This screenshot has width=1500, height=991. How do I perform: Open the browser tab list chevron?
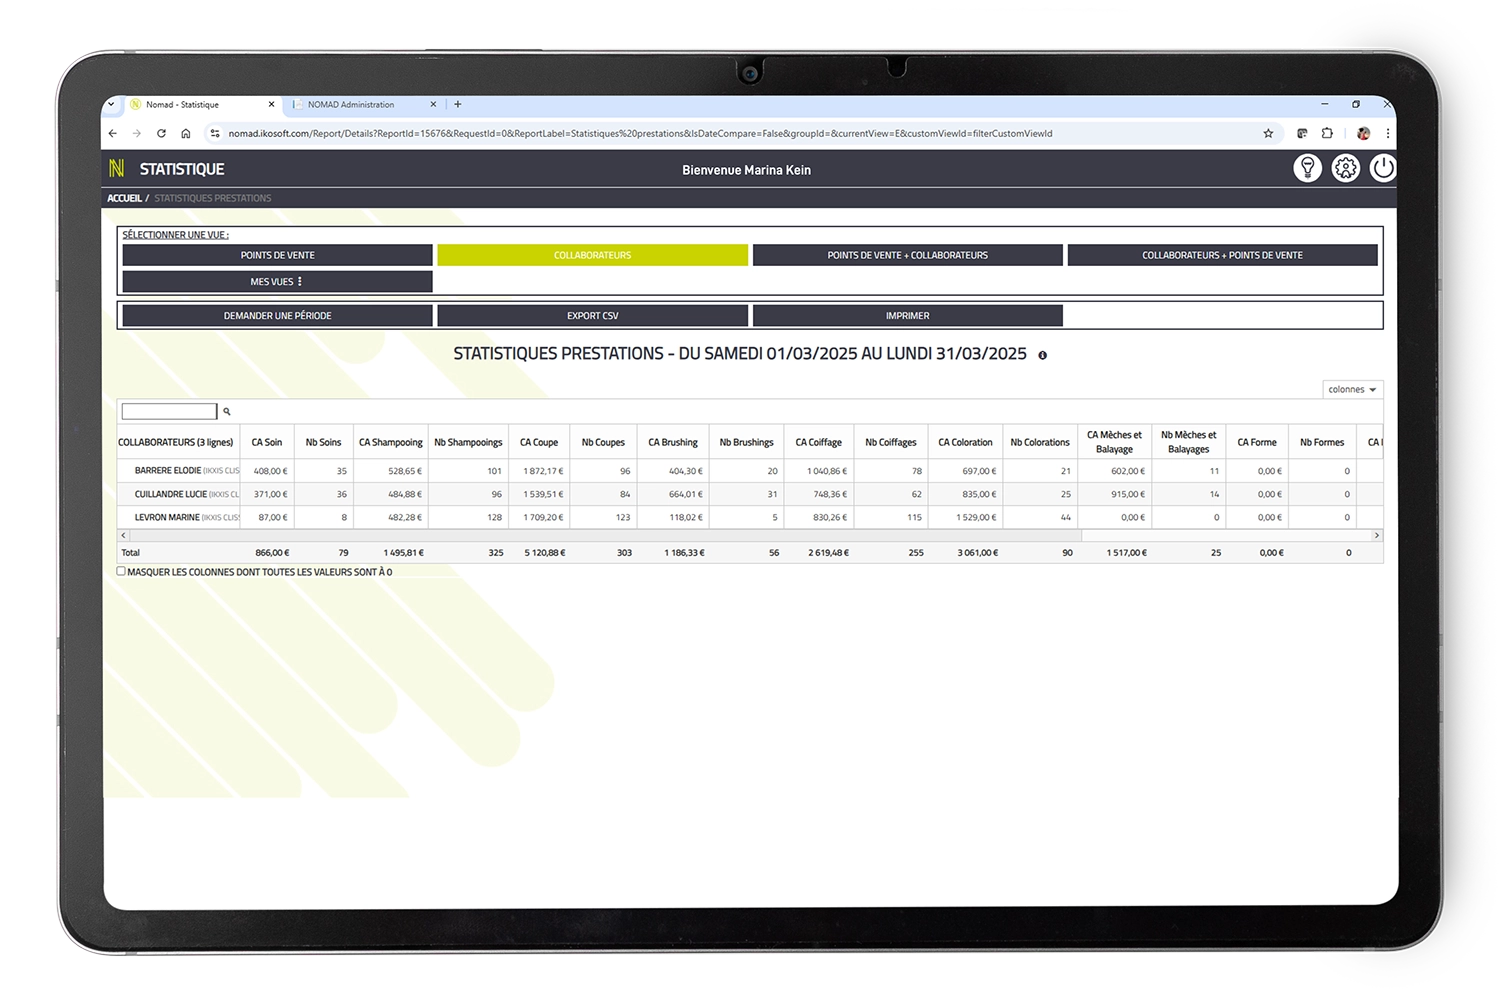pos(111,104)
